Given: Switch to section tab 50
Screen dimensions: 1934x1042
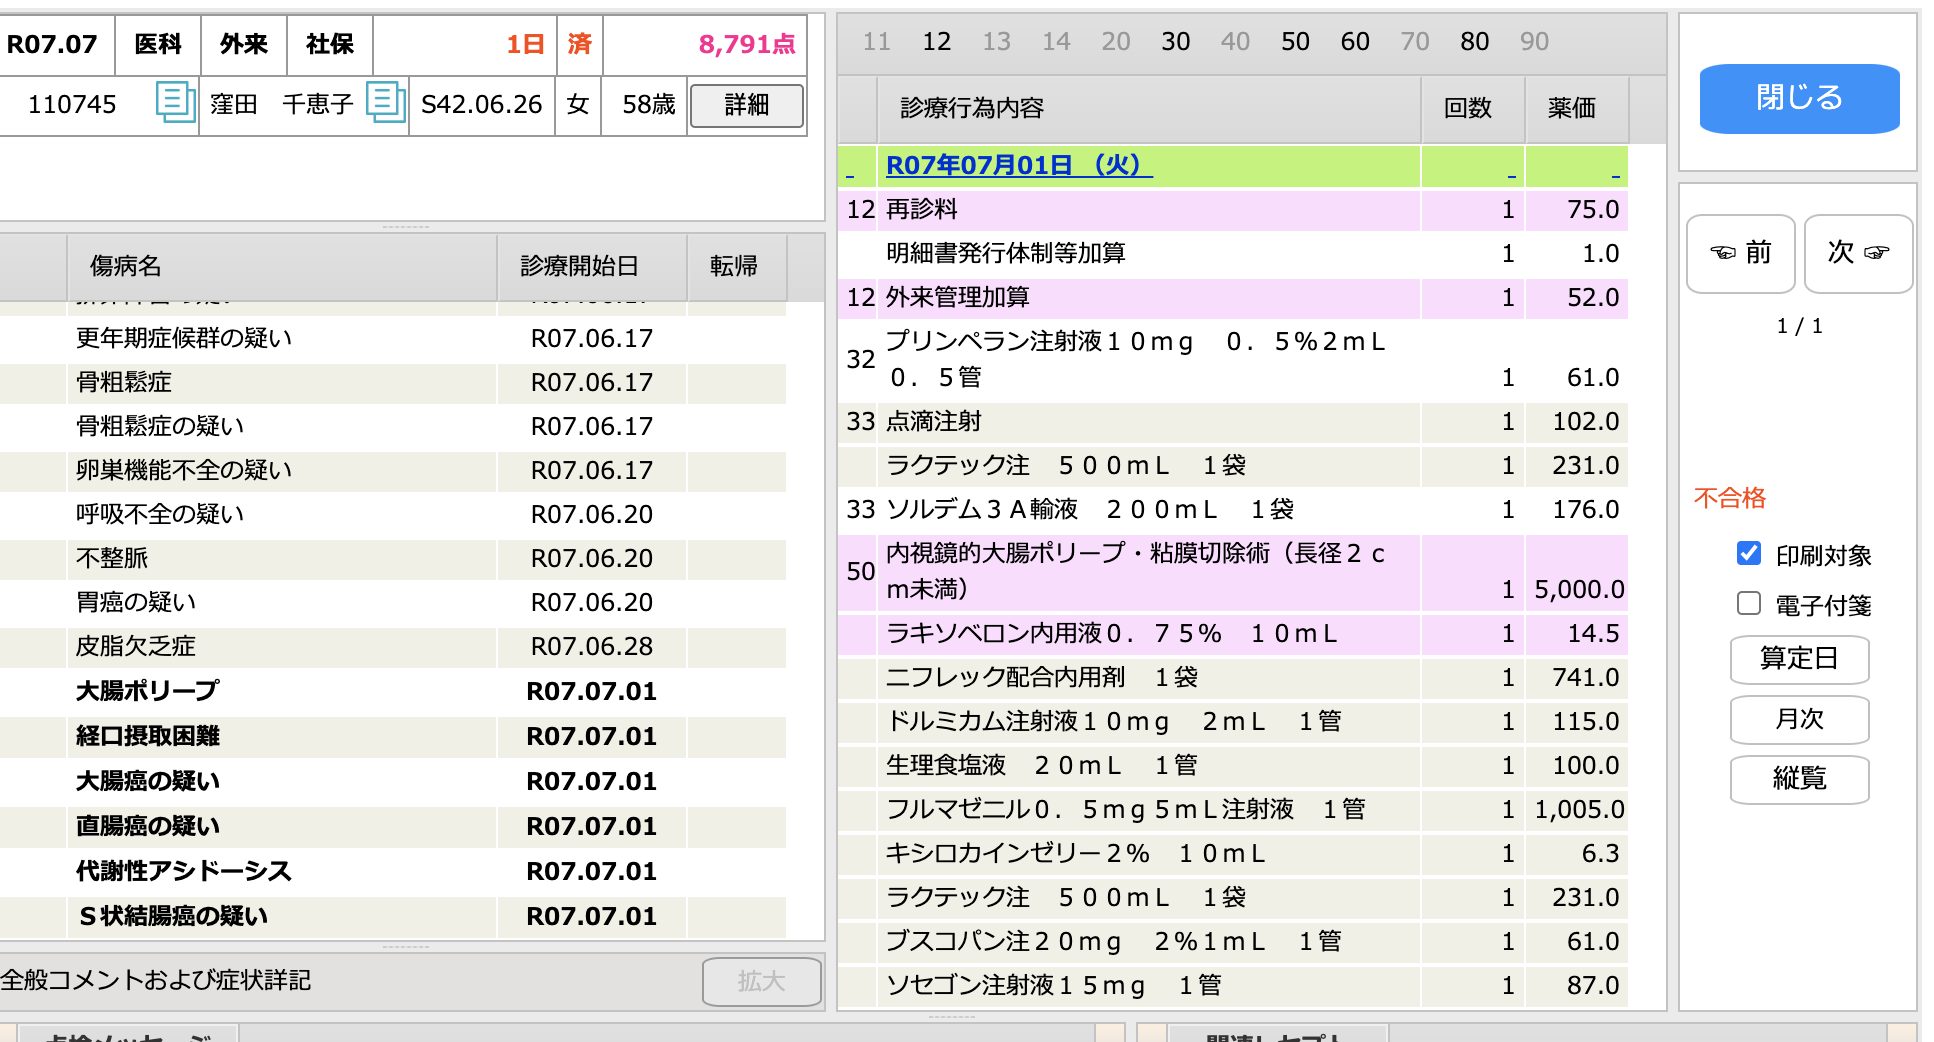Looking at the screenshot, I should coord(1295,42).
